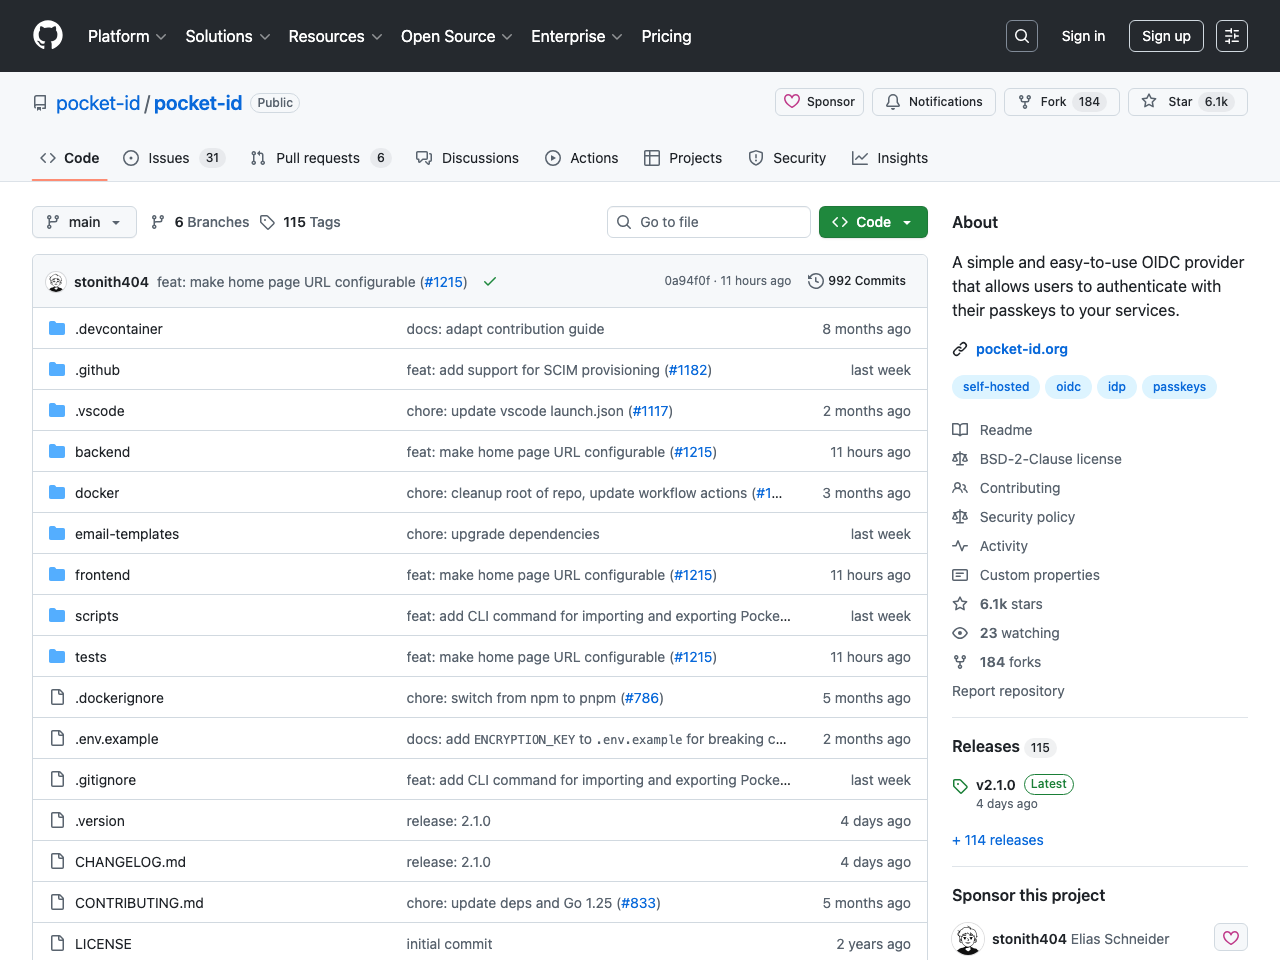This screenshot has height=960, width=1280.
Task: Switch to the Issues tab
Action: pyautogui.click(x=168, y=158)
